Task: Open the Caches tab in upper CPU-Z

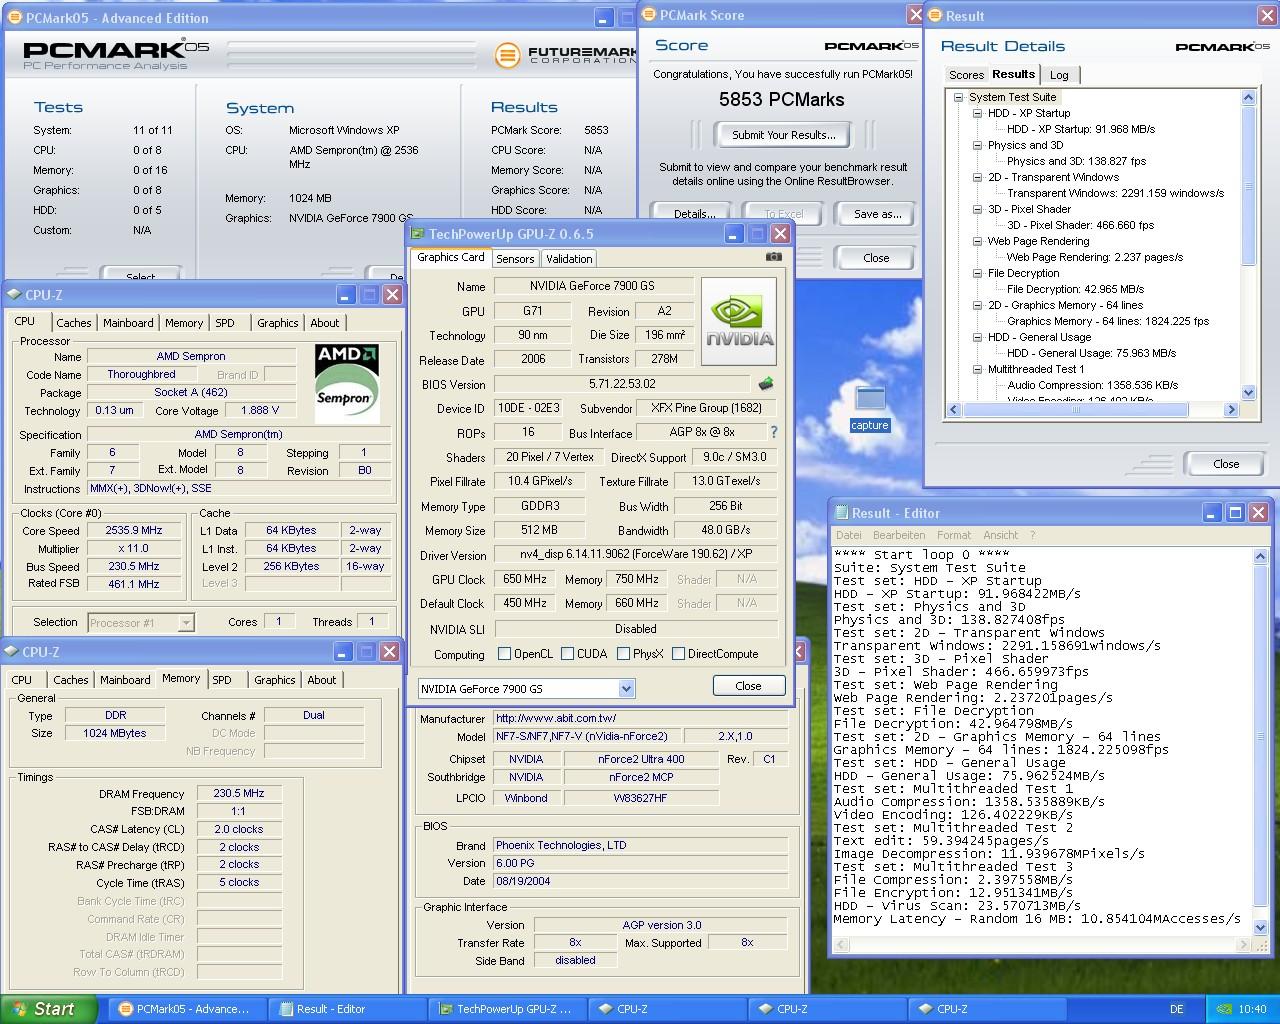Action: 74,323
